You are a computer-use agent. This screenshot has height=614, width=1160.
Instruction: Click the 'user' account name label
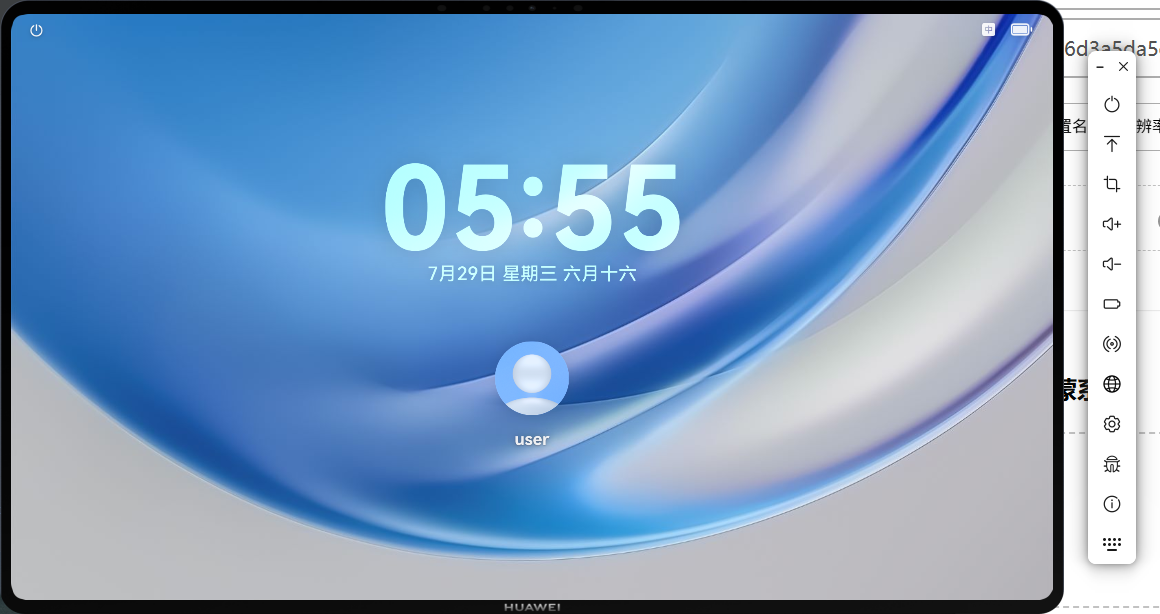coord(532,439)
